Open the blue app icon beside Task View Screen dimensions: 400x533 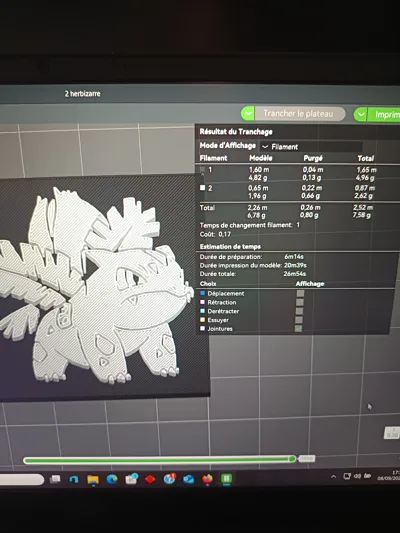click(74, 479)
